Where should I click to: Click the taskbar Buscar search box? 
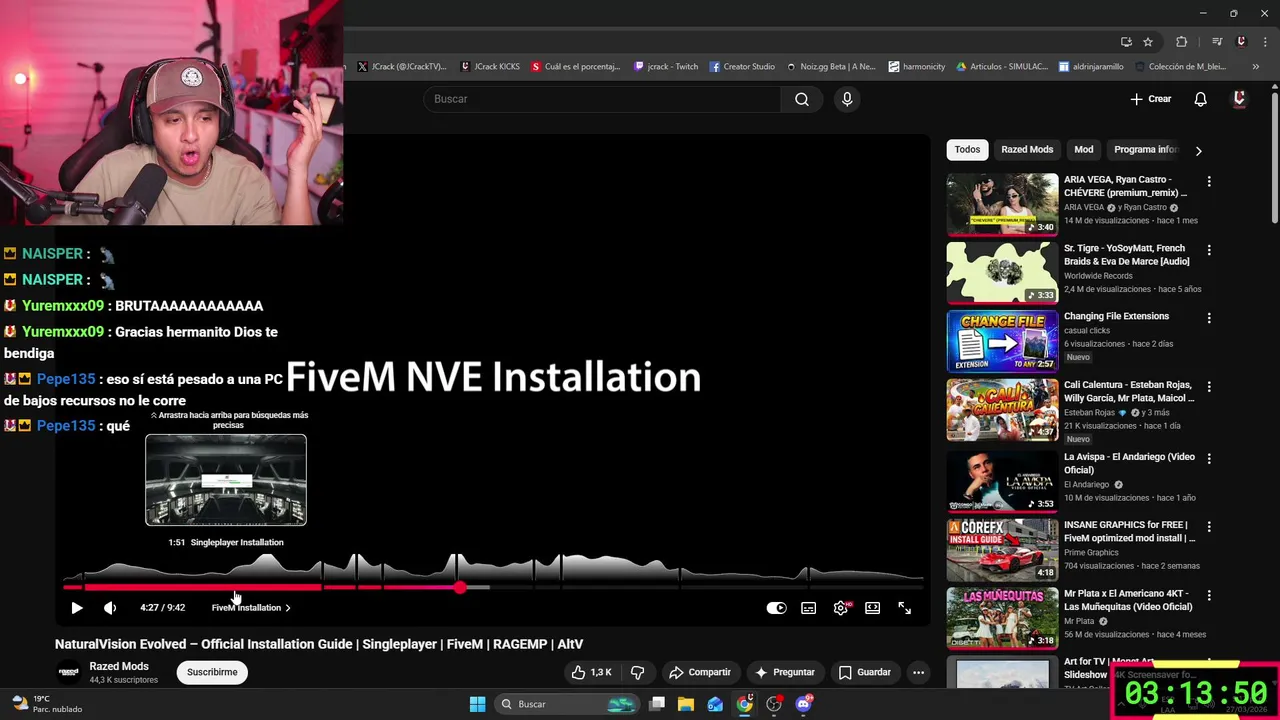[x=568, y=704]
